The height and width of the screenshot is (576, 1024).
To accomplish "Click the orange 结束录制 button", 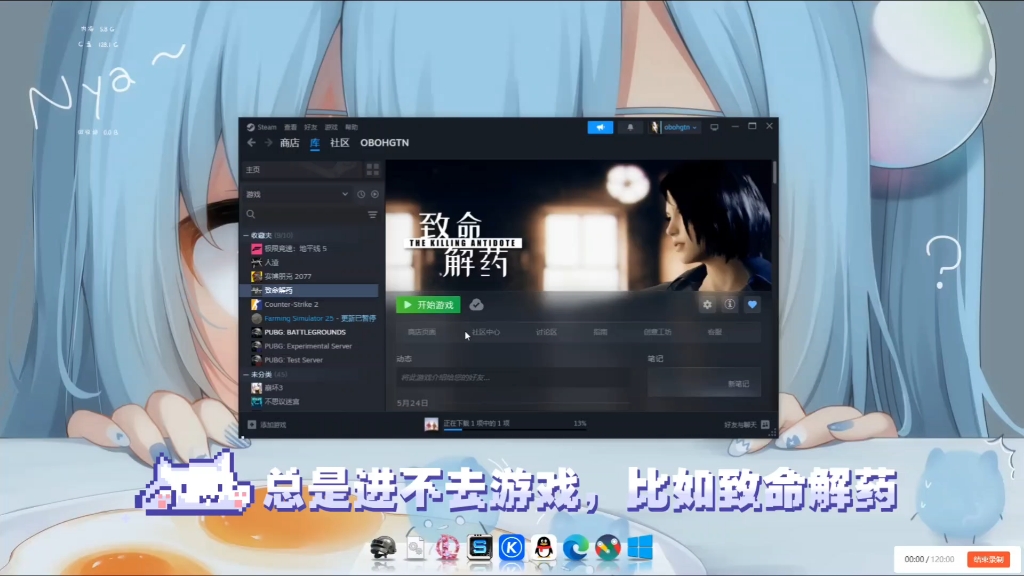I will click(989, 560).
